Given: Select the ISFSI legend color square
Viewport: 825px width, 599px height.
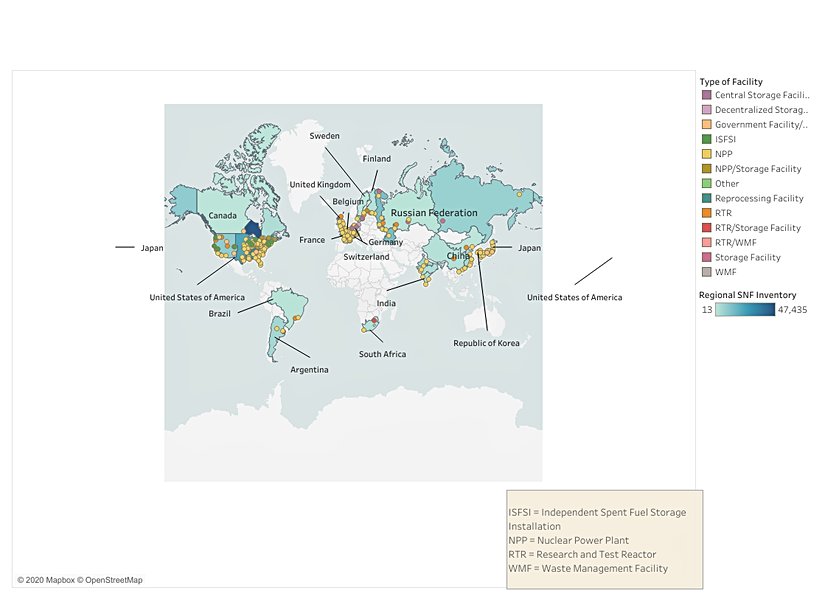Looking at the screenshot, I should 706,139.
